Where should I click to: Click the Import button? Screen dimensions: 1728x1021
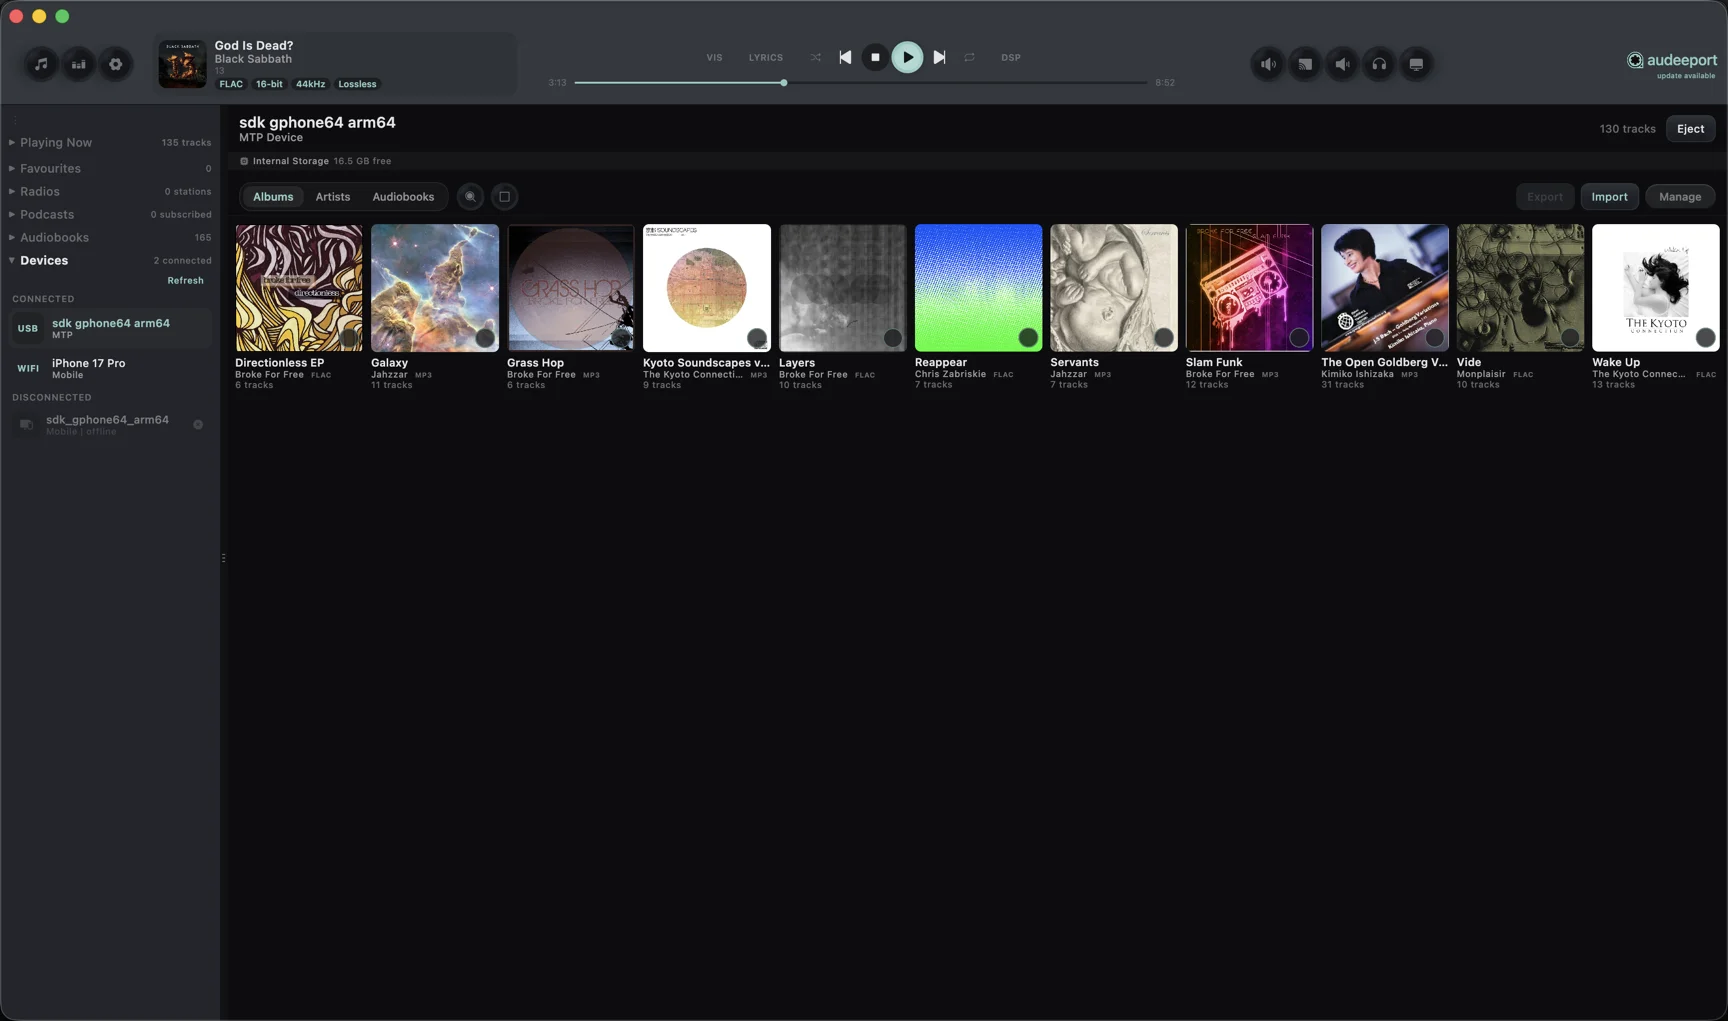pyautogui.click(x=1609, y=197)
